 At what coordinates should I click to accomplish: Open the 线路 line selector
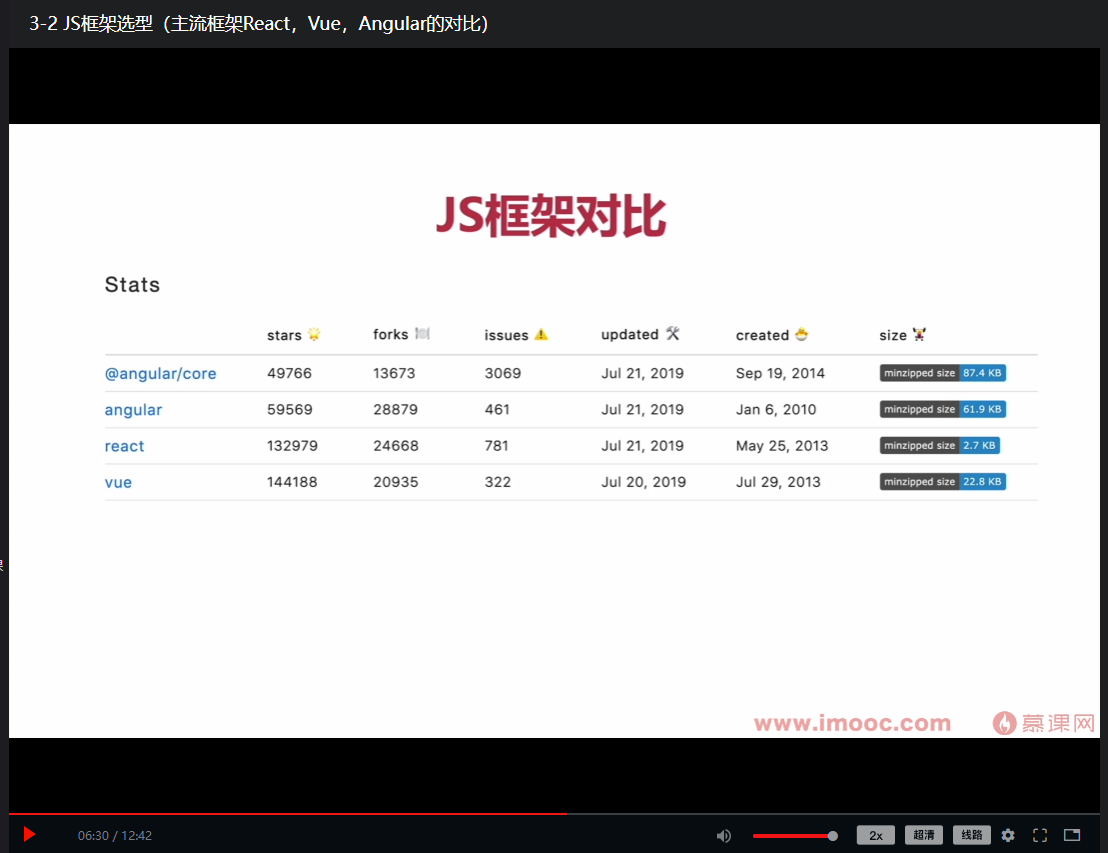point(972,835)
